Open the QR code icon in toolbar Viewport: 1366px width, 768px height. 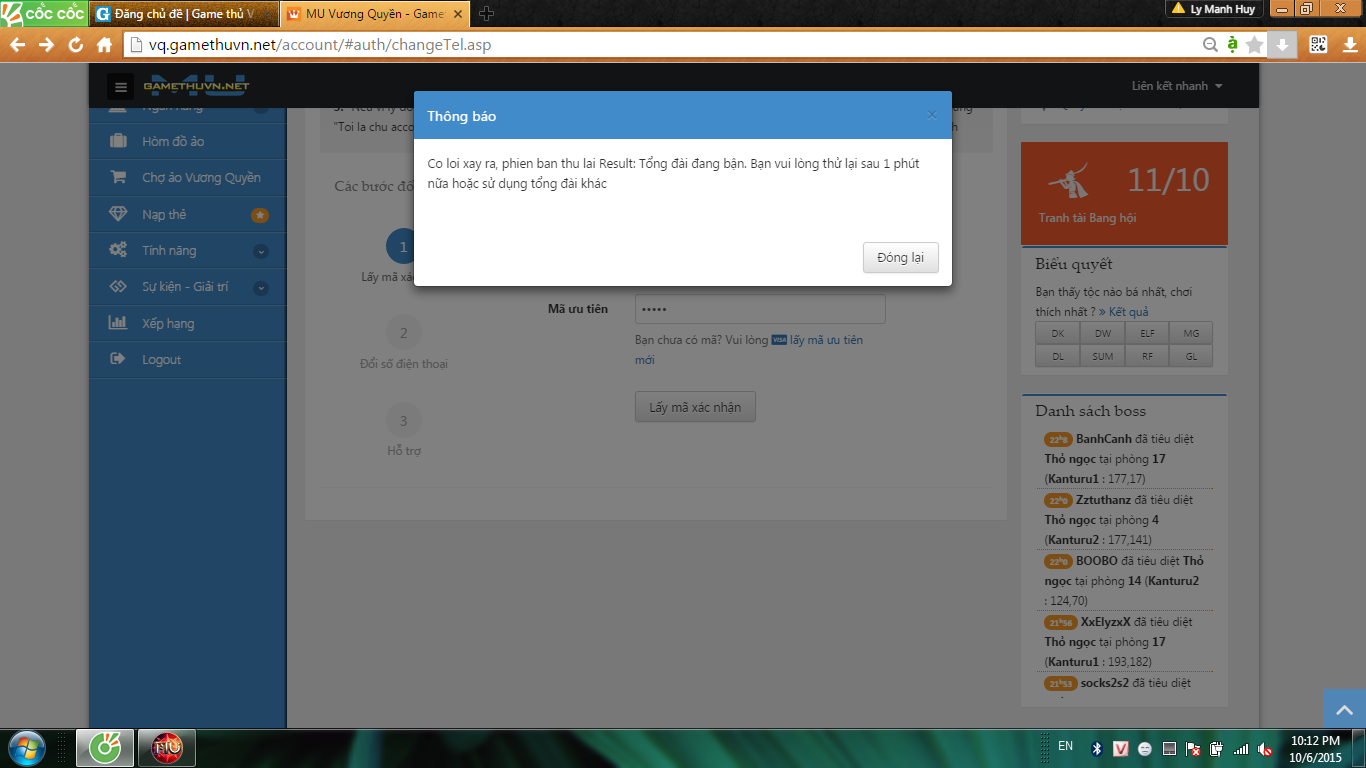[x=1318, y=44]
